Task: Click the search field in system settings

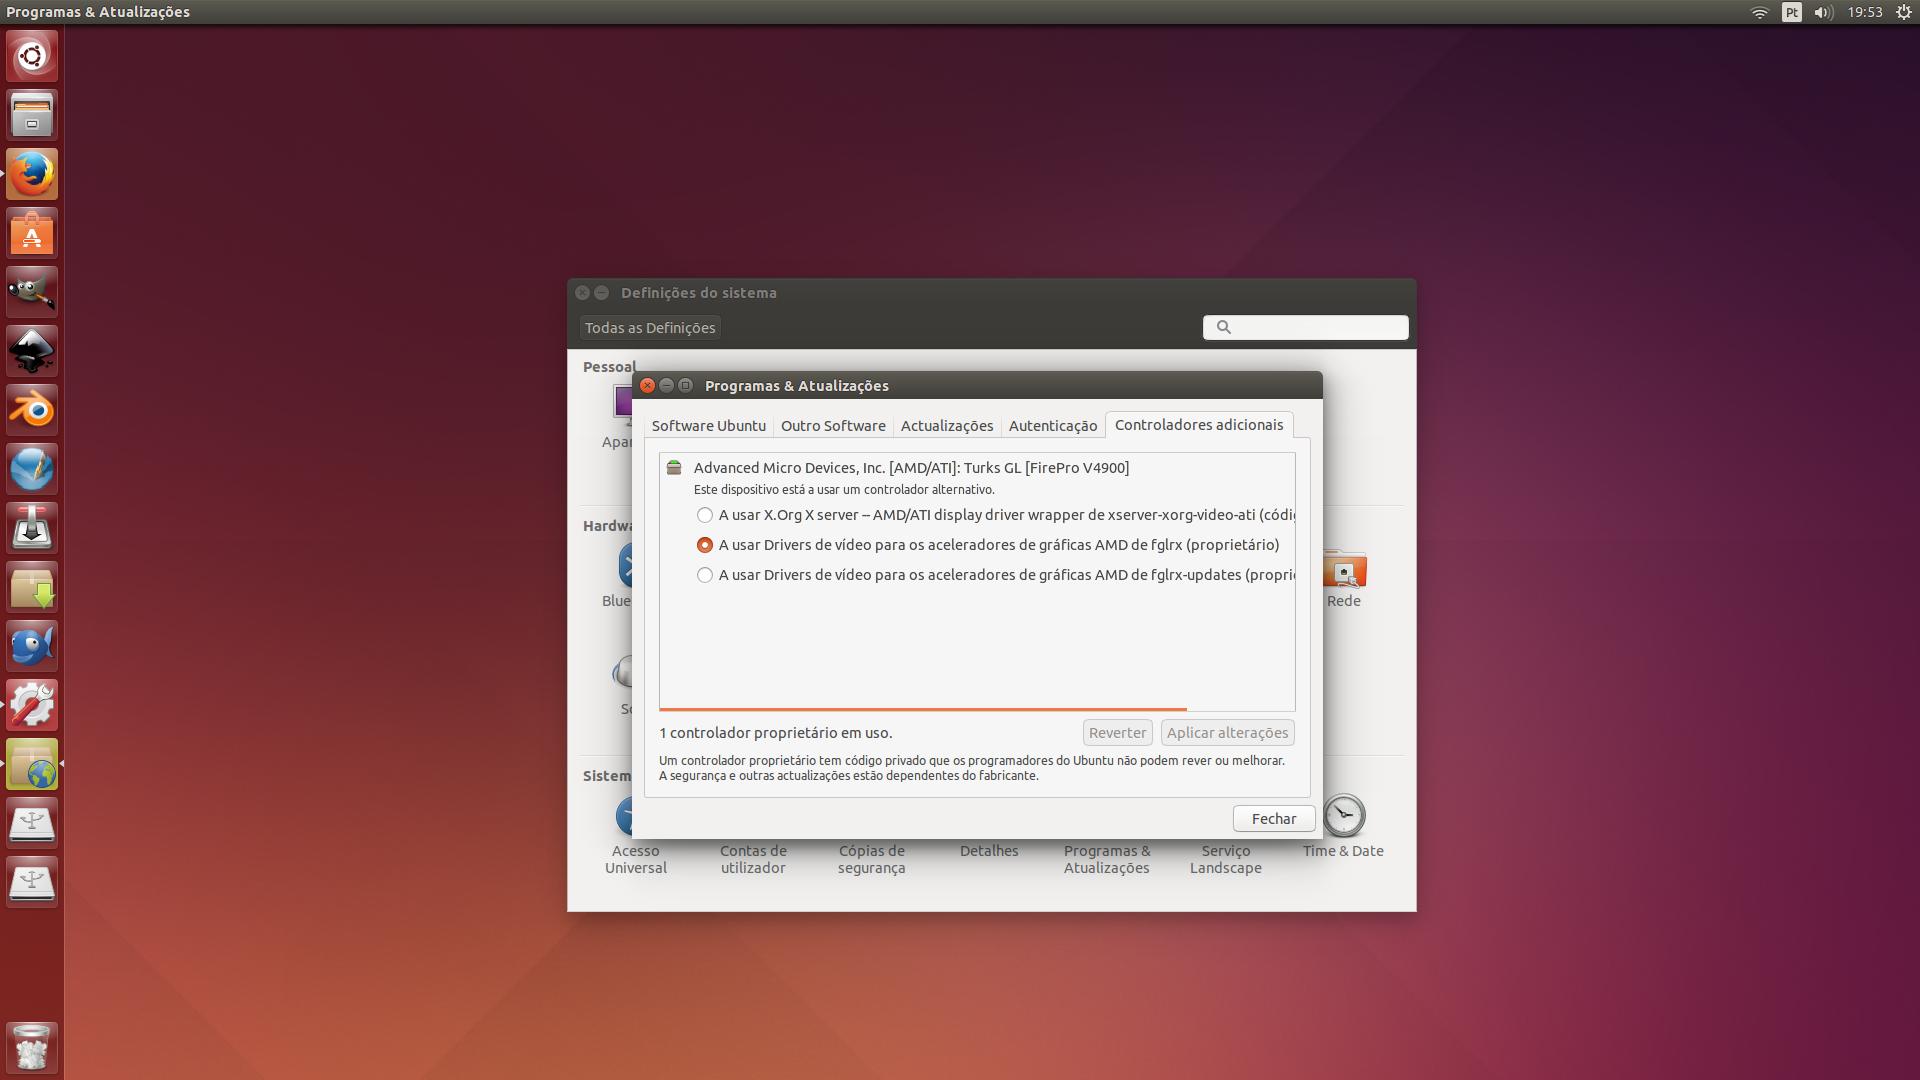Action: click(1306, 327)
